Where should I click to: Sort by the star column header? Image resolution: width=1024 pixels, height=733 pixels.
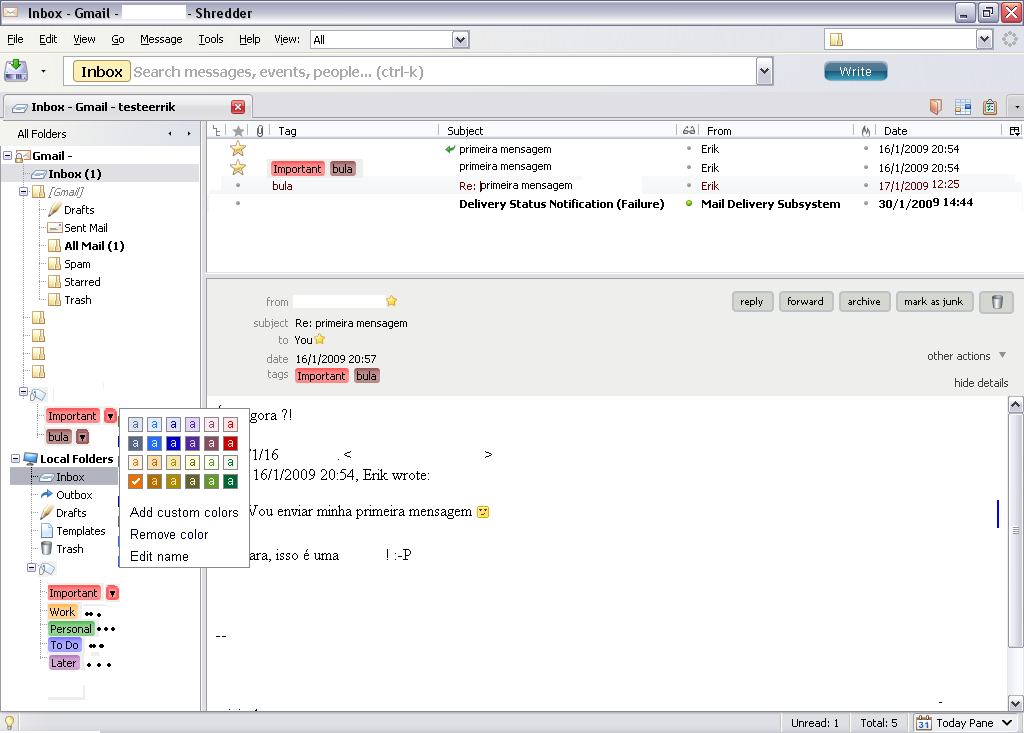238,131
